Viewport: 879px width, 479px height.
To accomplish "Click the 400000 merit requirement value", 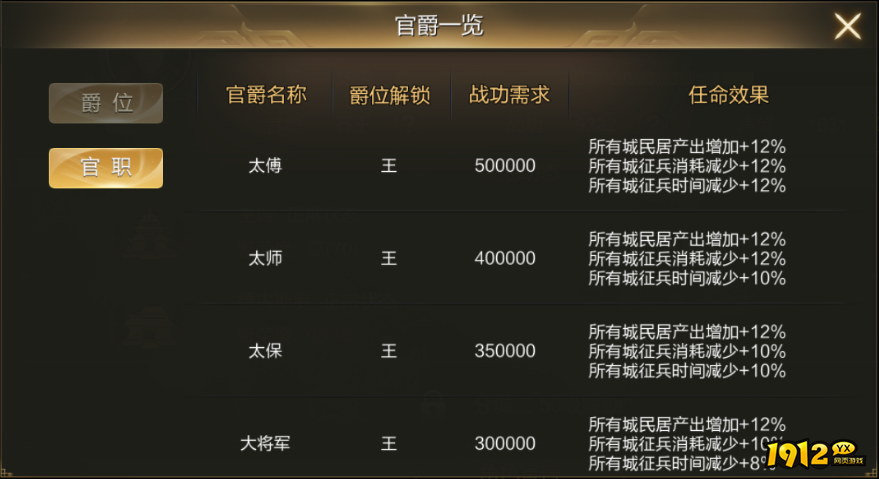I will pos(505,258).
